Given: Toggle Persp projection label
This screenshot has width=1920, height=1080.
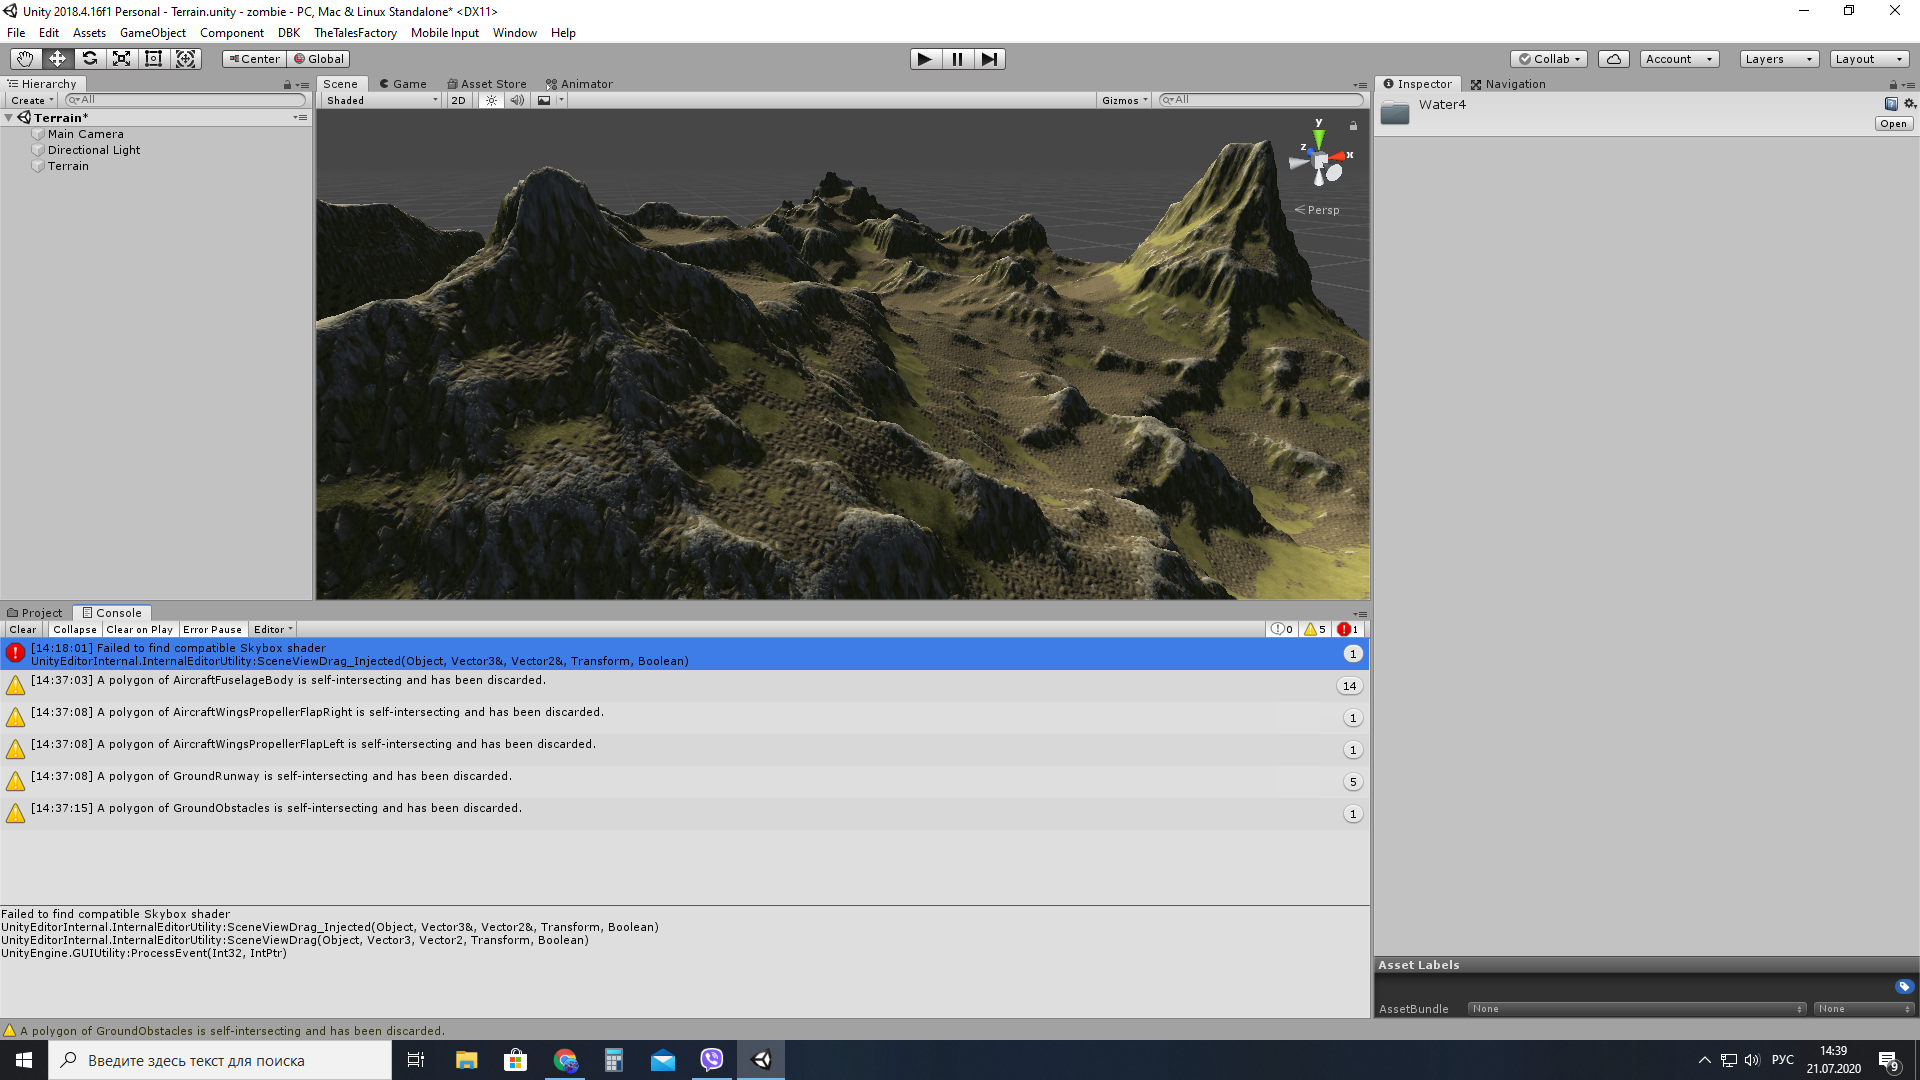Looking at the screenshot, I should pos(1317,210).
